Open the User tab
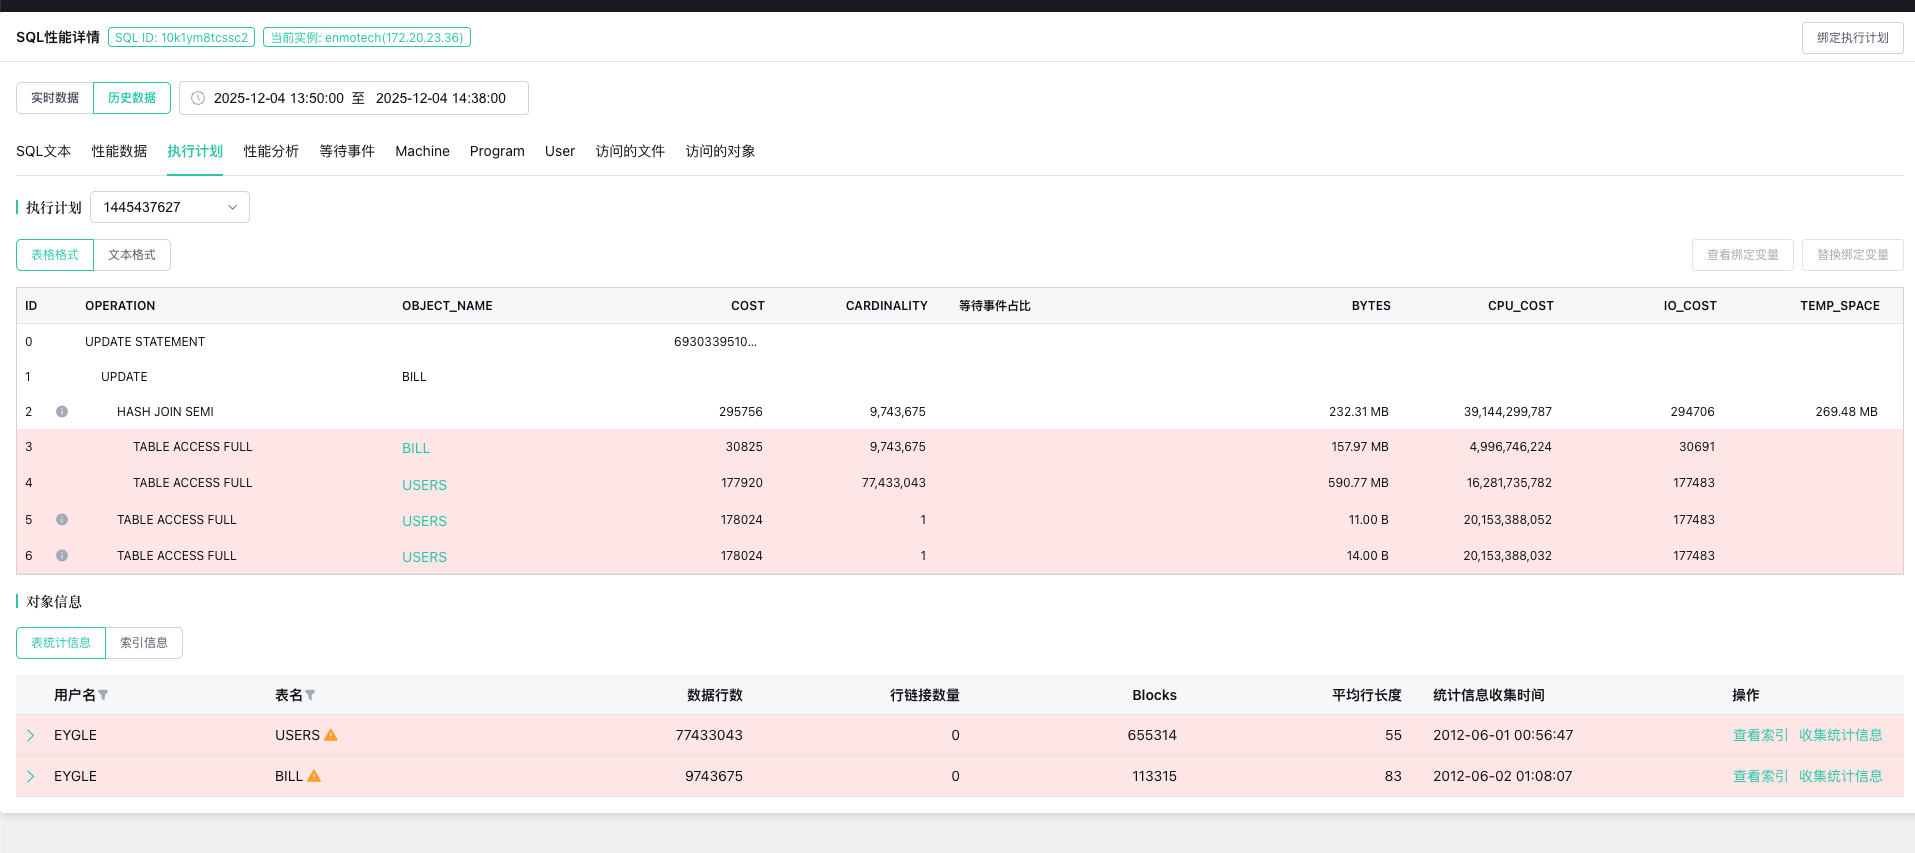The height and width of the screenshot is (853, 1915). click(560, 151)
